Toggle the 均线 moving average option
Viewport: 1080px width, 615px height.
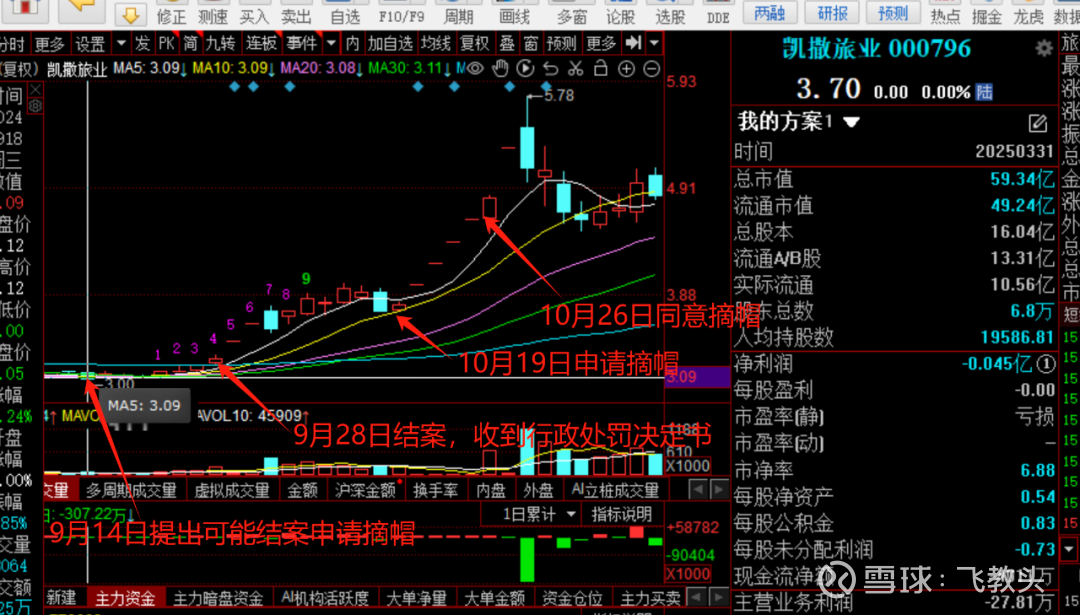tap(435, 43)
